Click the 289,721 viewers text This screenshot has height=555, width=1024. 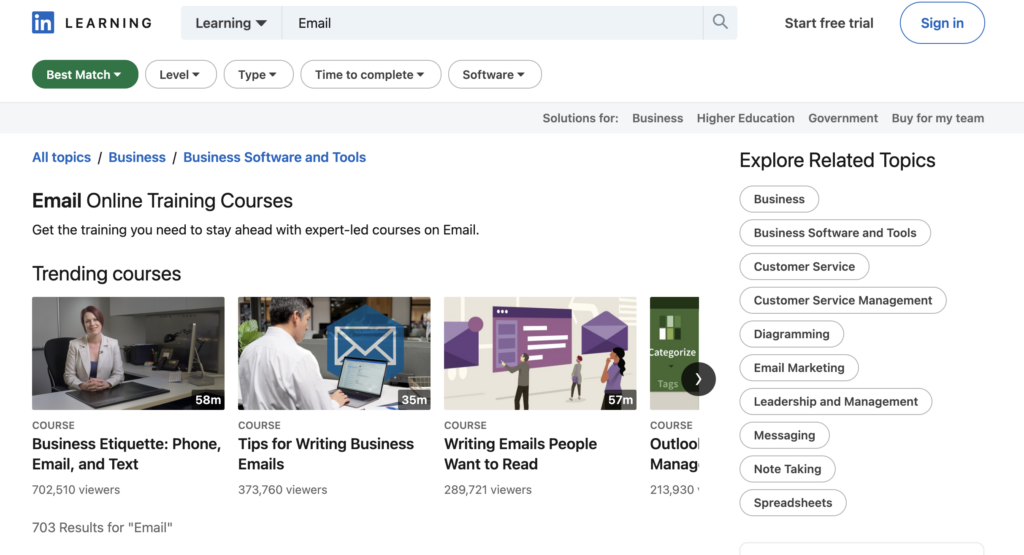488,490
